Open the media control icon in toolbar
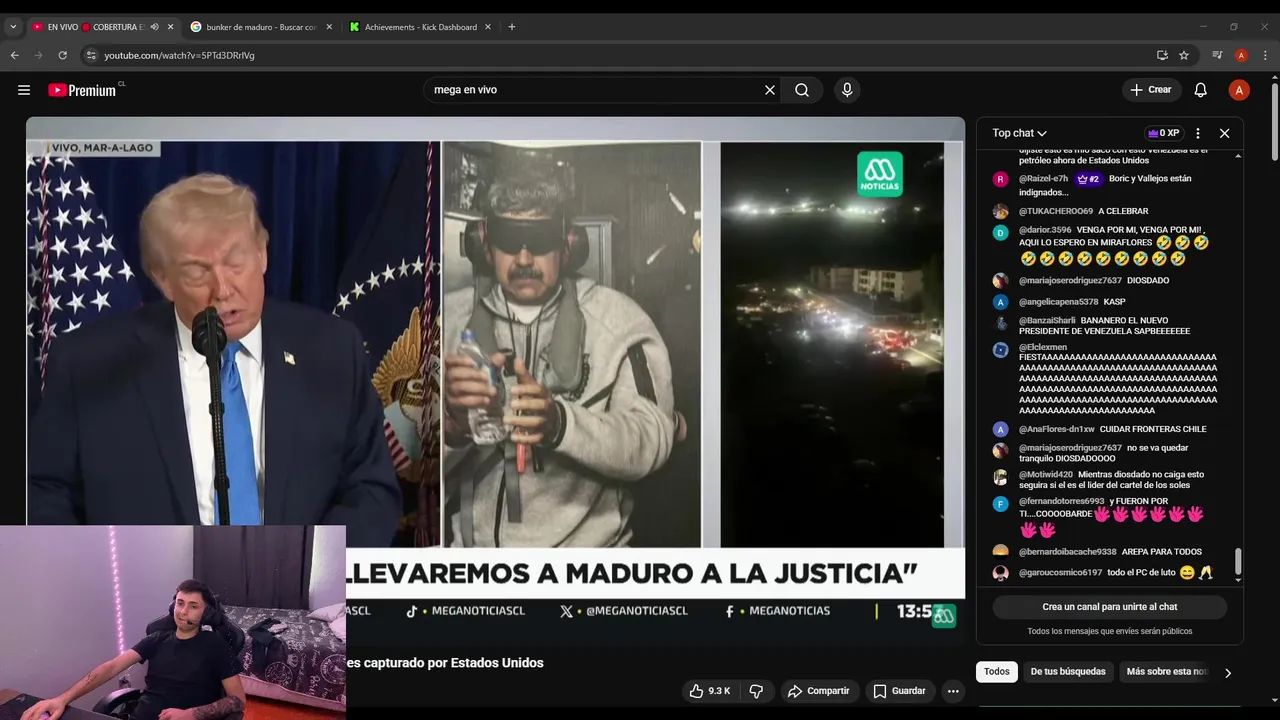Screen dimensions: 1280x720 pyautogui.click(x=1217, y=55)
